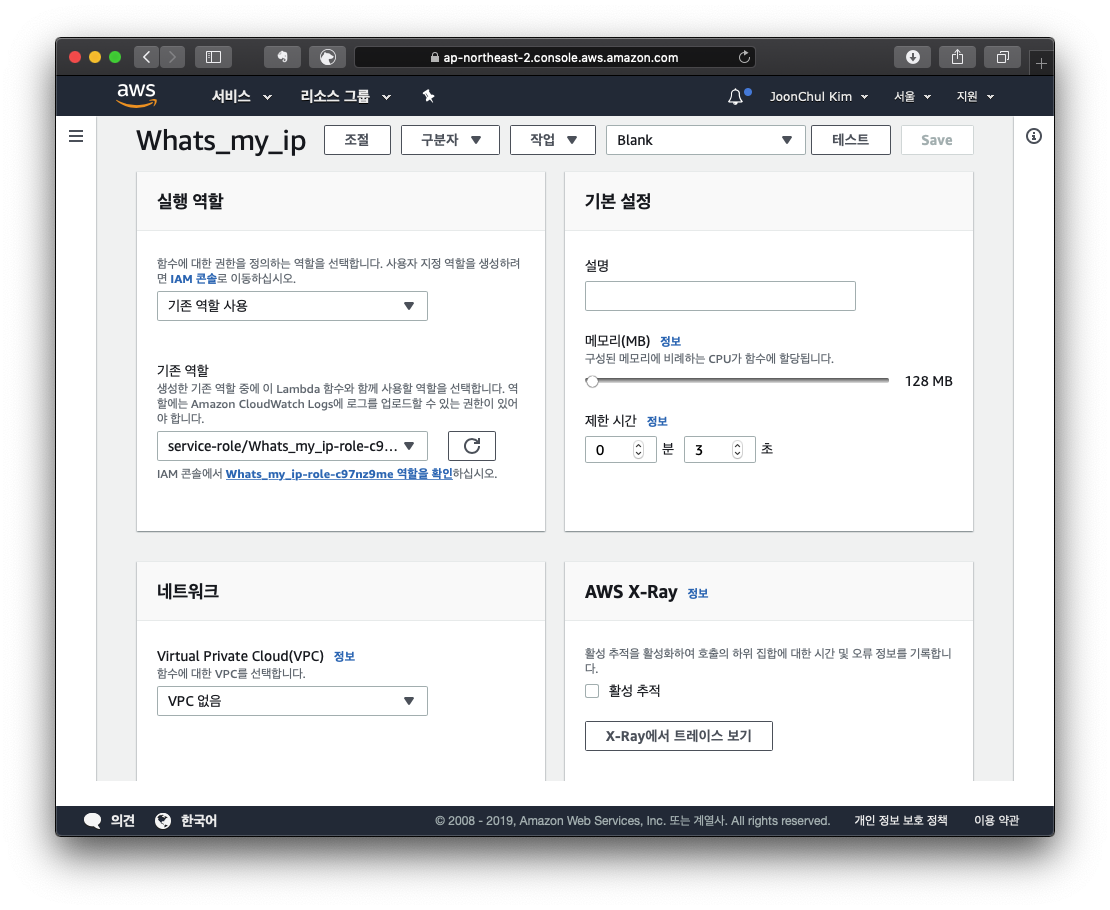1110x910 pixels.
Task: Toggle the Safari sidebar
Action: 213,57
